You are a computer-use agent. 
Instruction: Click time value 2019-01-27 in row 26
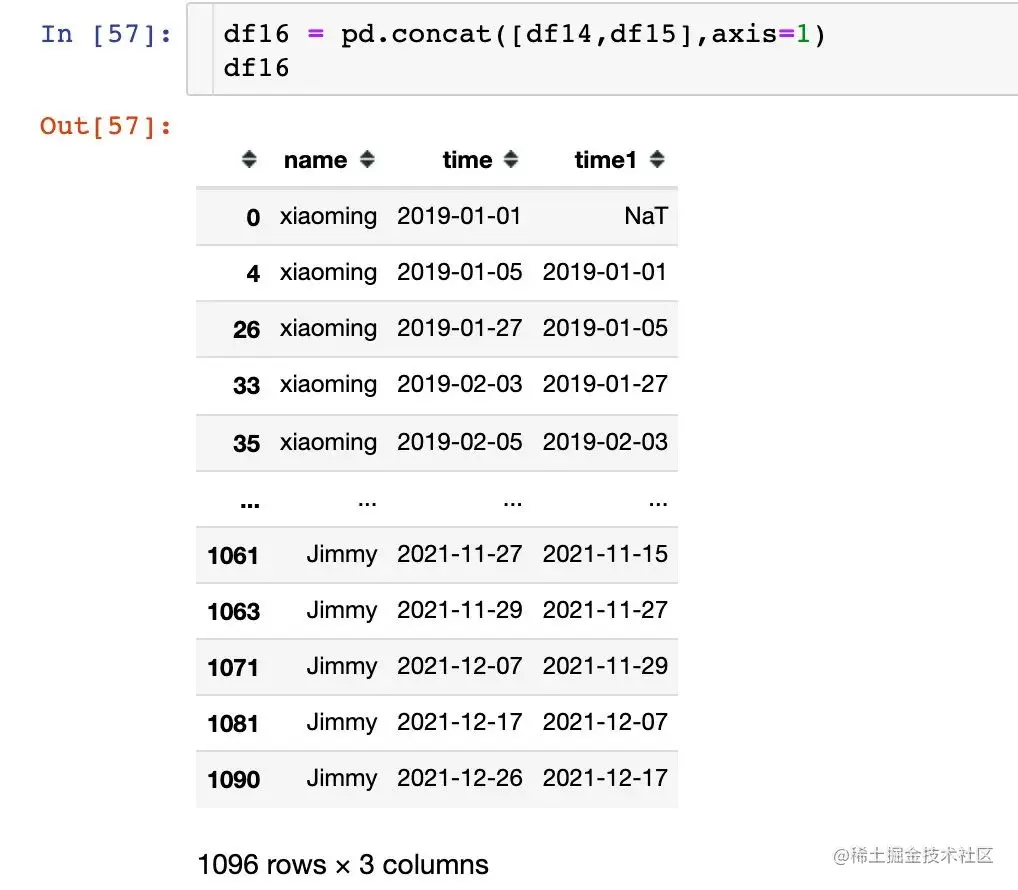[x=460, y=328]
